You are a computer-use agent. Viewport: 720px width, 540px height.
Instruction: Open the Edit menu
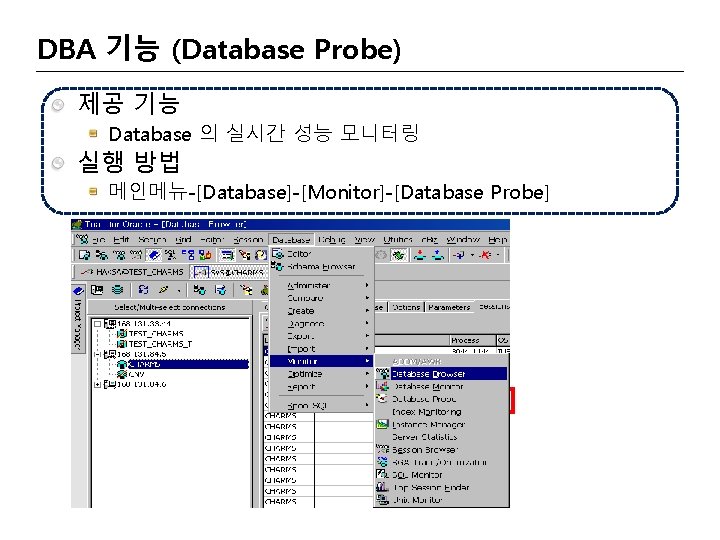(x=121, y=240)
